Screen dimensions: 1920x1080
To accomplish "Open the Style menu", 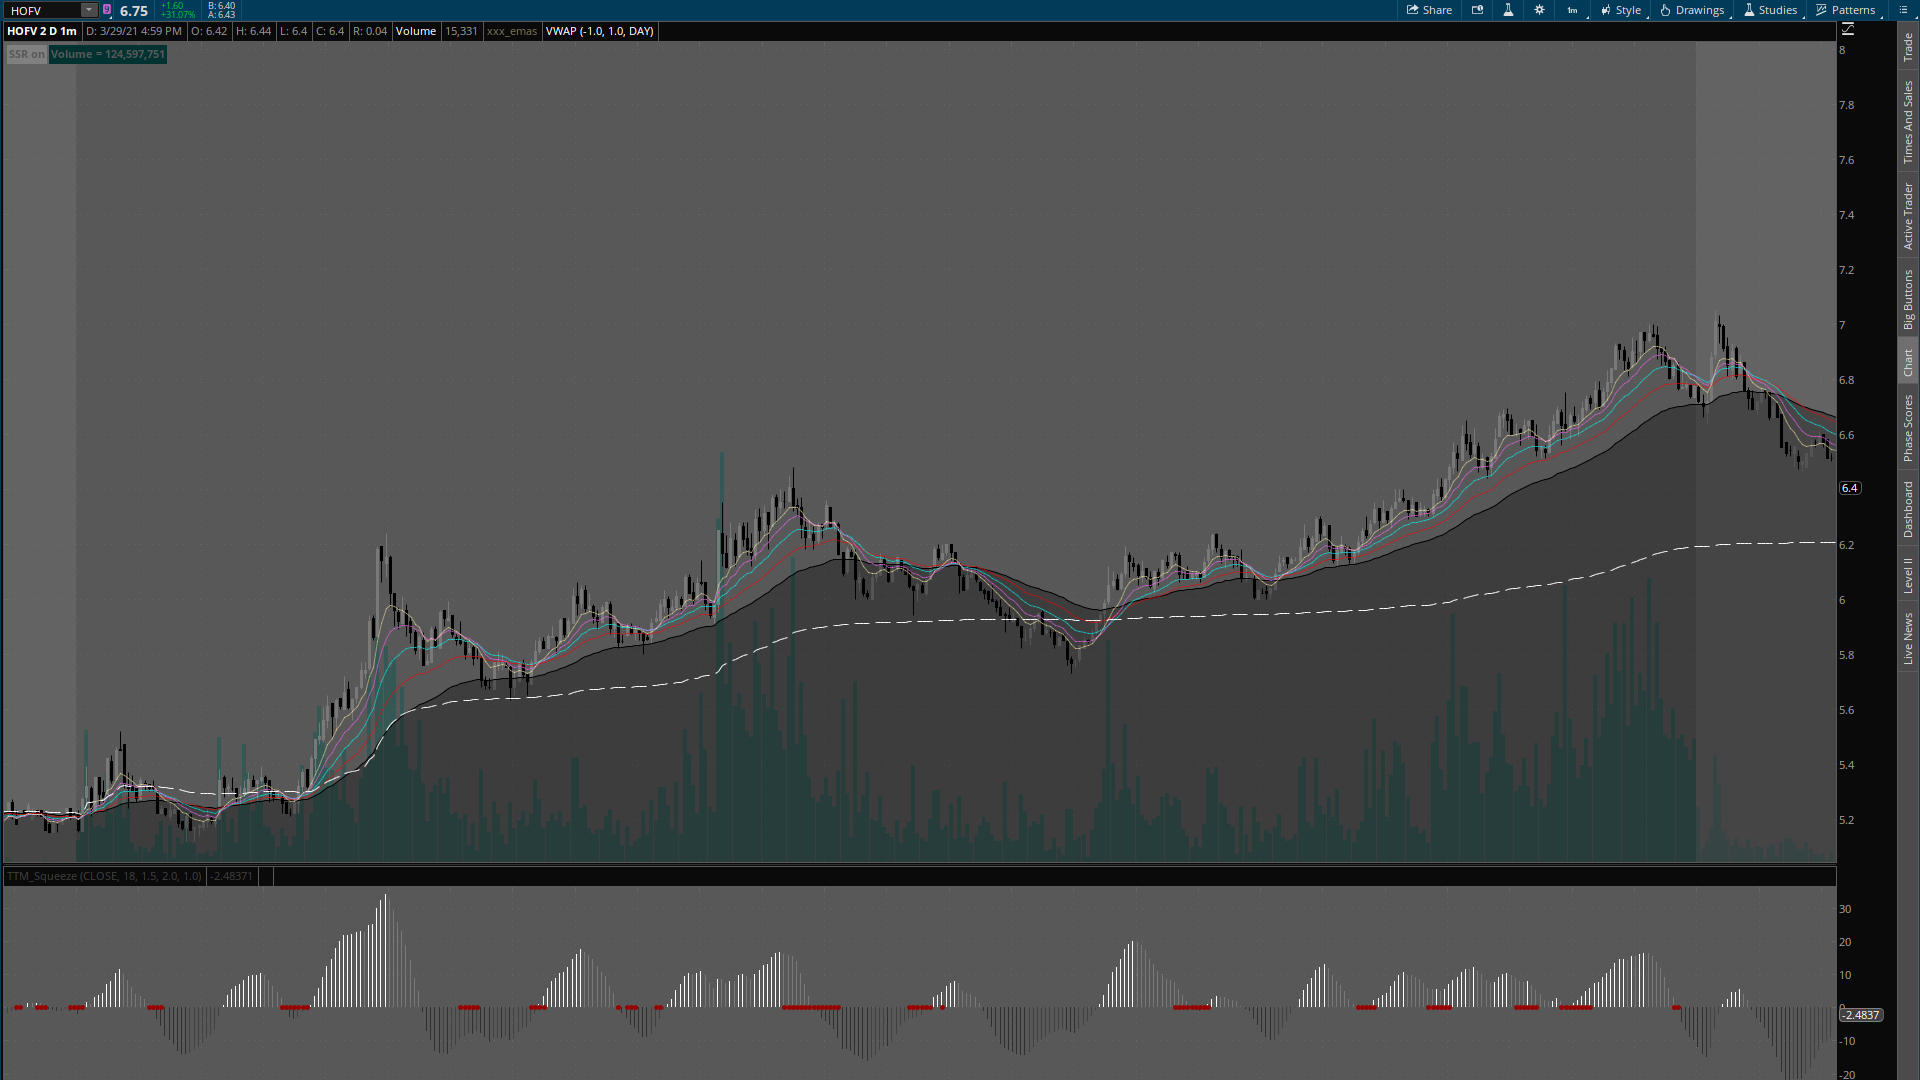I will pyautogui.click(x=1620, y=10).
